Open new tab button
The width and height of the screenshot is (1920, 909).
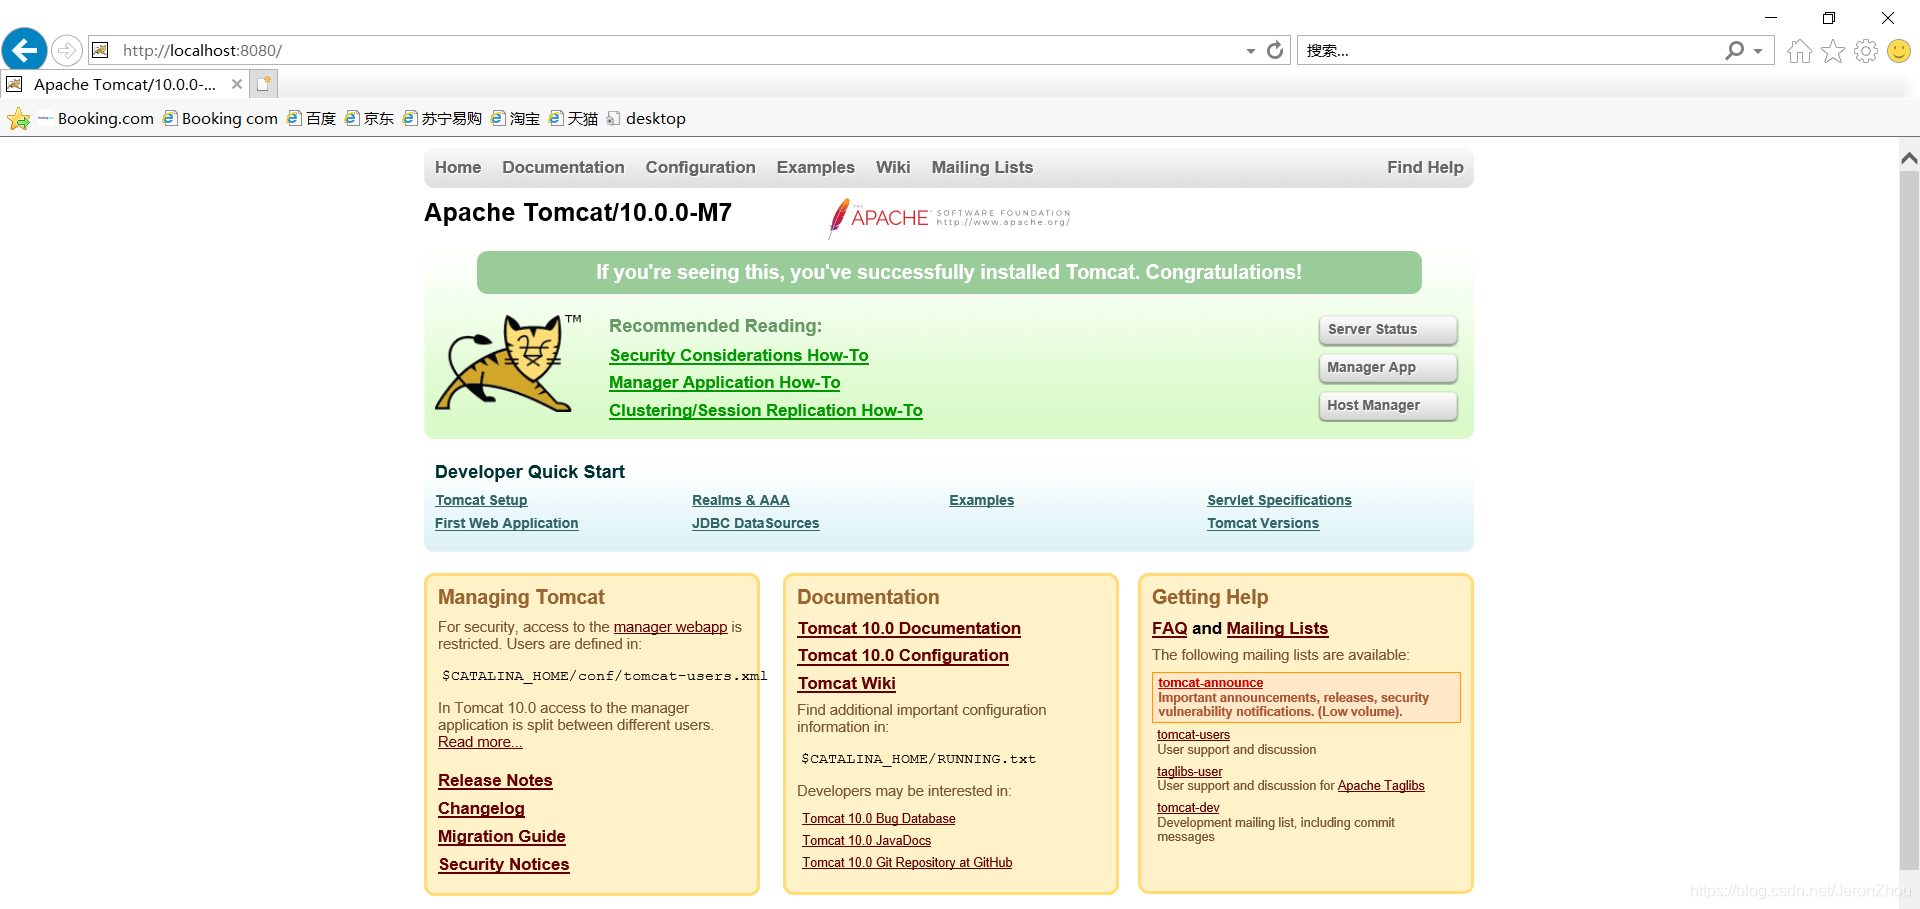coord(263,84)
